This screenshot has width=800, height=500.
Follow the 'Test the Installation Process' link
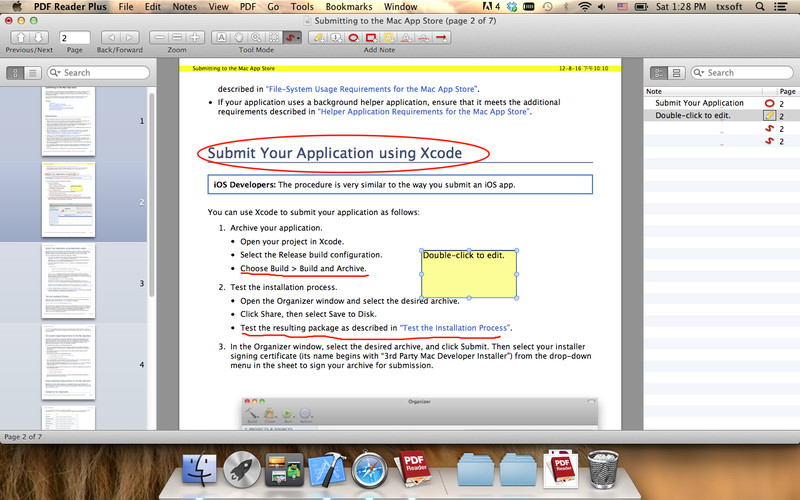pyautogui.click(x=454, y=328)
